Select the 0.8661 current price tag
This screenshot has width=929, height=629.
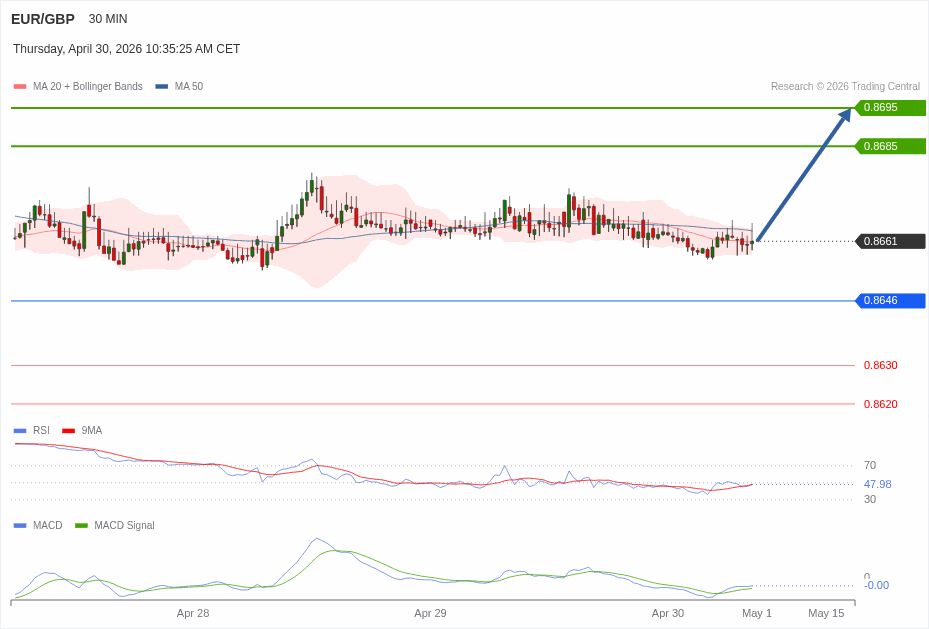(x=889, y=241)
